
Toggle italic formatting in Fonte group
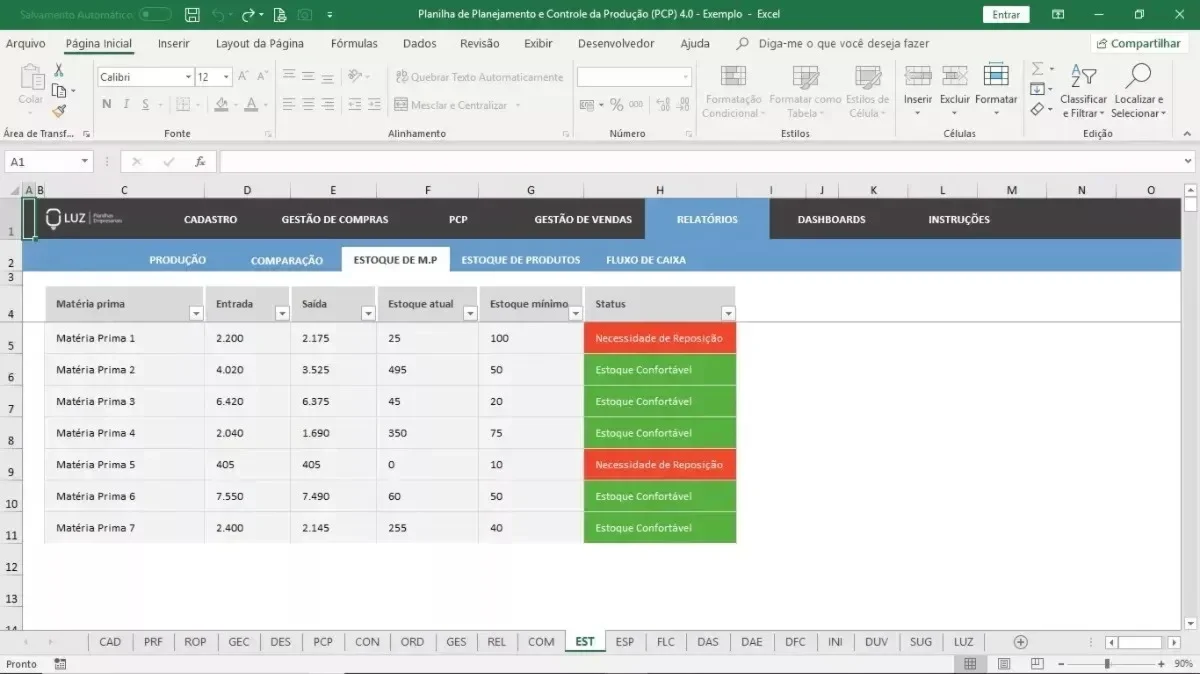click(x=126, y=104)
